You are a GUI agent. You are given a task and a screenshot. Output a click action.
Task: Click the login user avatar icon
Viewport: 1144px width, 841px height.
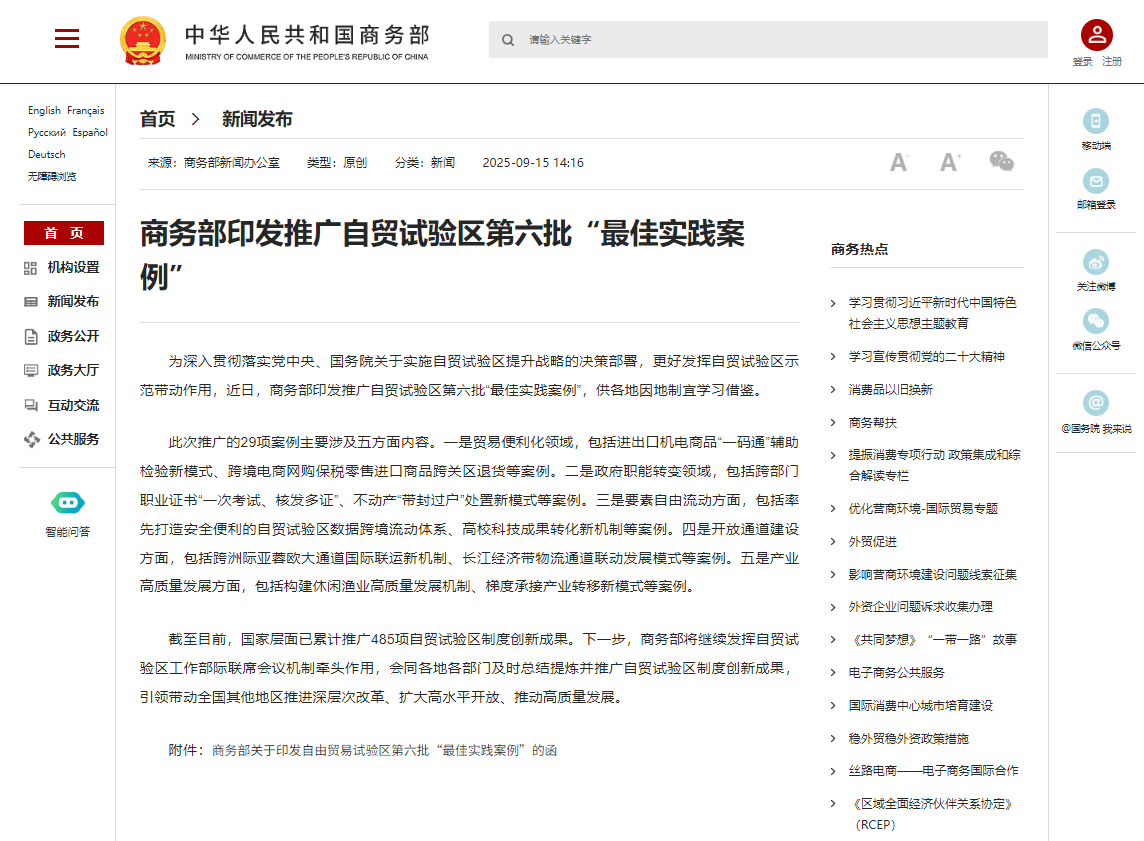coord(1096,35)
